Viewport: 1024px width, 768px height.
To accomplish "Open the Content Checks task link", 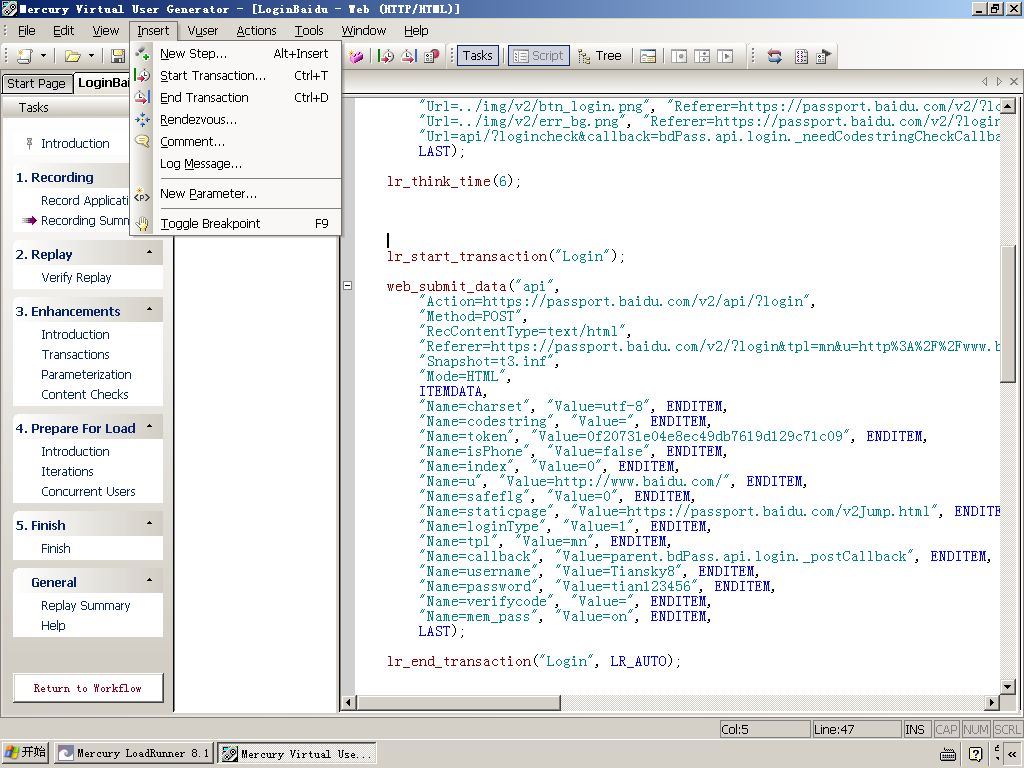I will click(x=85, y=394).
